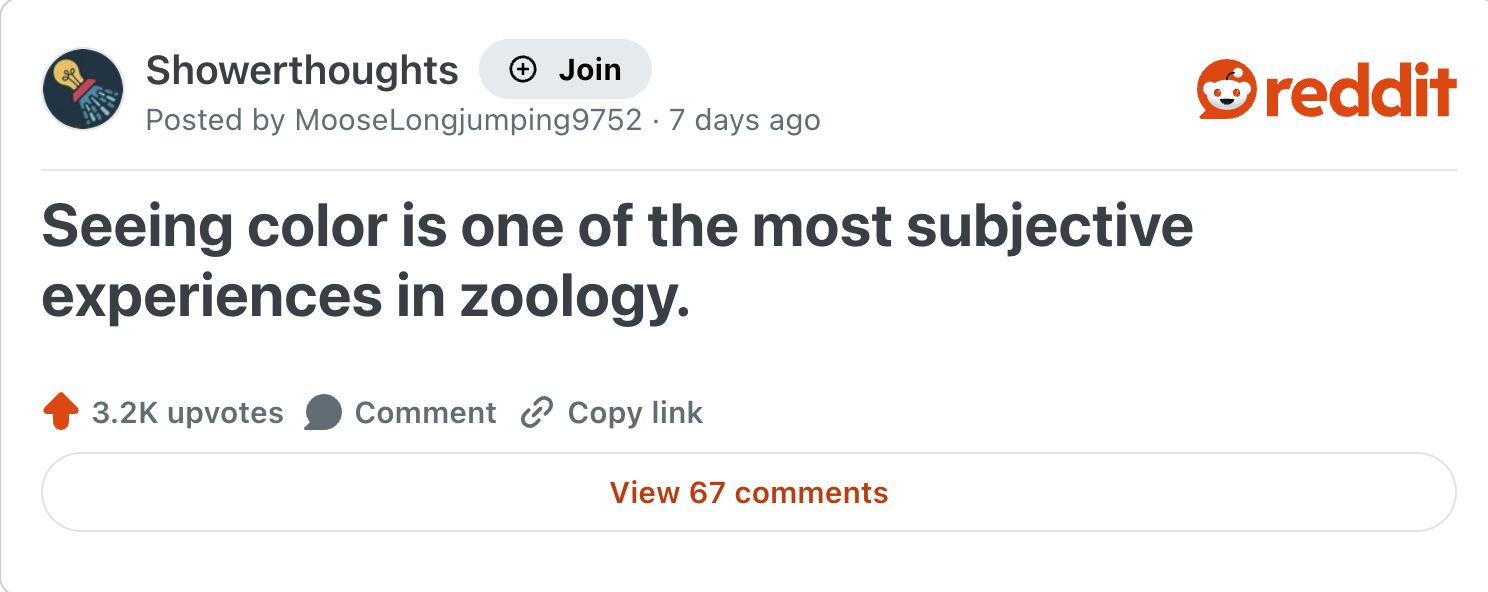
Task: Click the plus circle icon in Join
Action: click(x=523, y=70)
